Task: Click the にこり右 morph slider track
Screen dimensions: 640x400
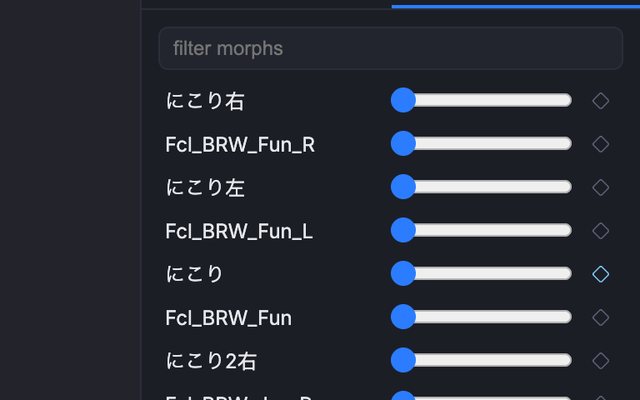Action: point(482,100)
